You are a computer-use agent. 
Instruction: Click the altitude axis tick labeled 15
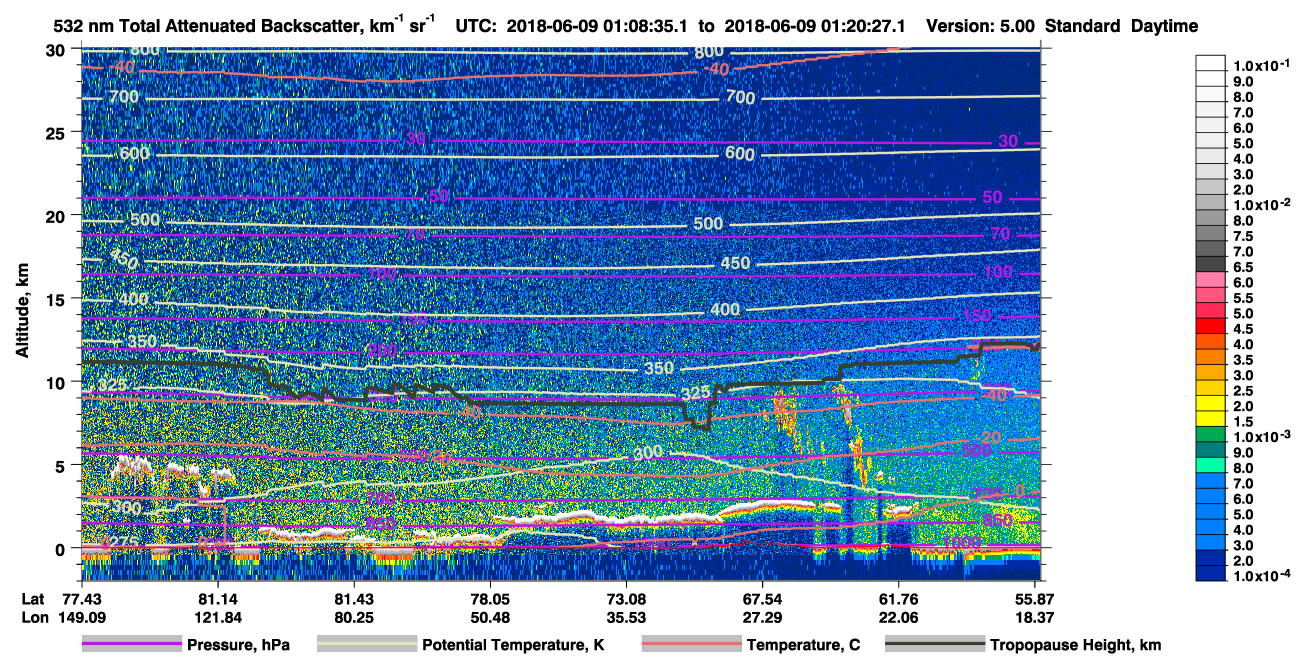[57, 299]
